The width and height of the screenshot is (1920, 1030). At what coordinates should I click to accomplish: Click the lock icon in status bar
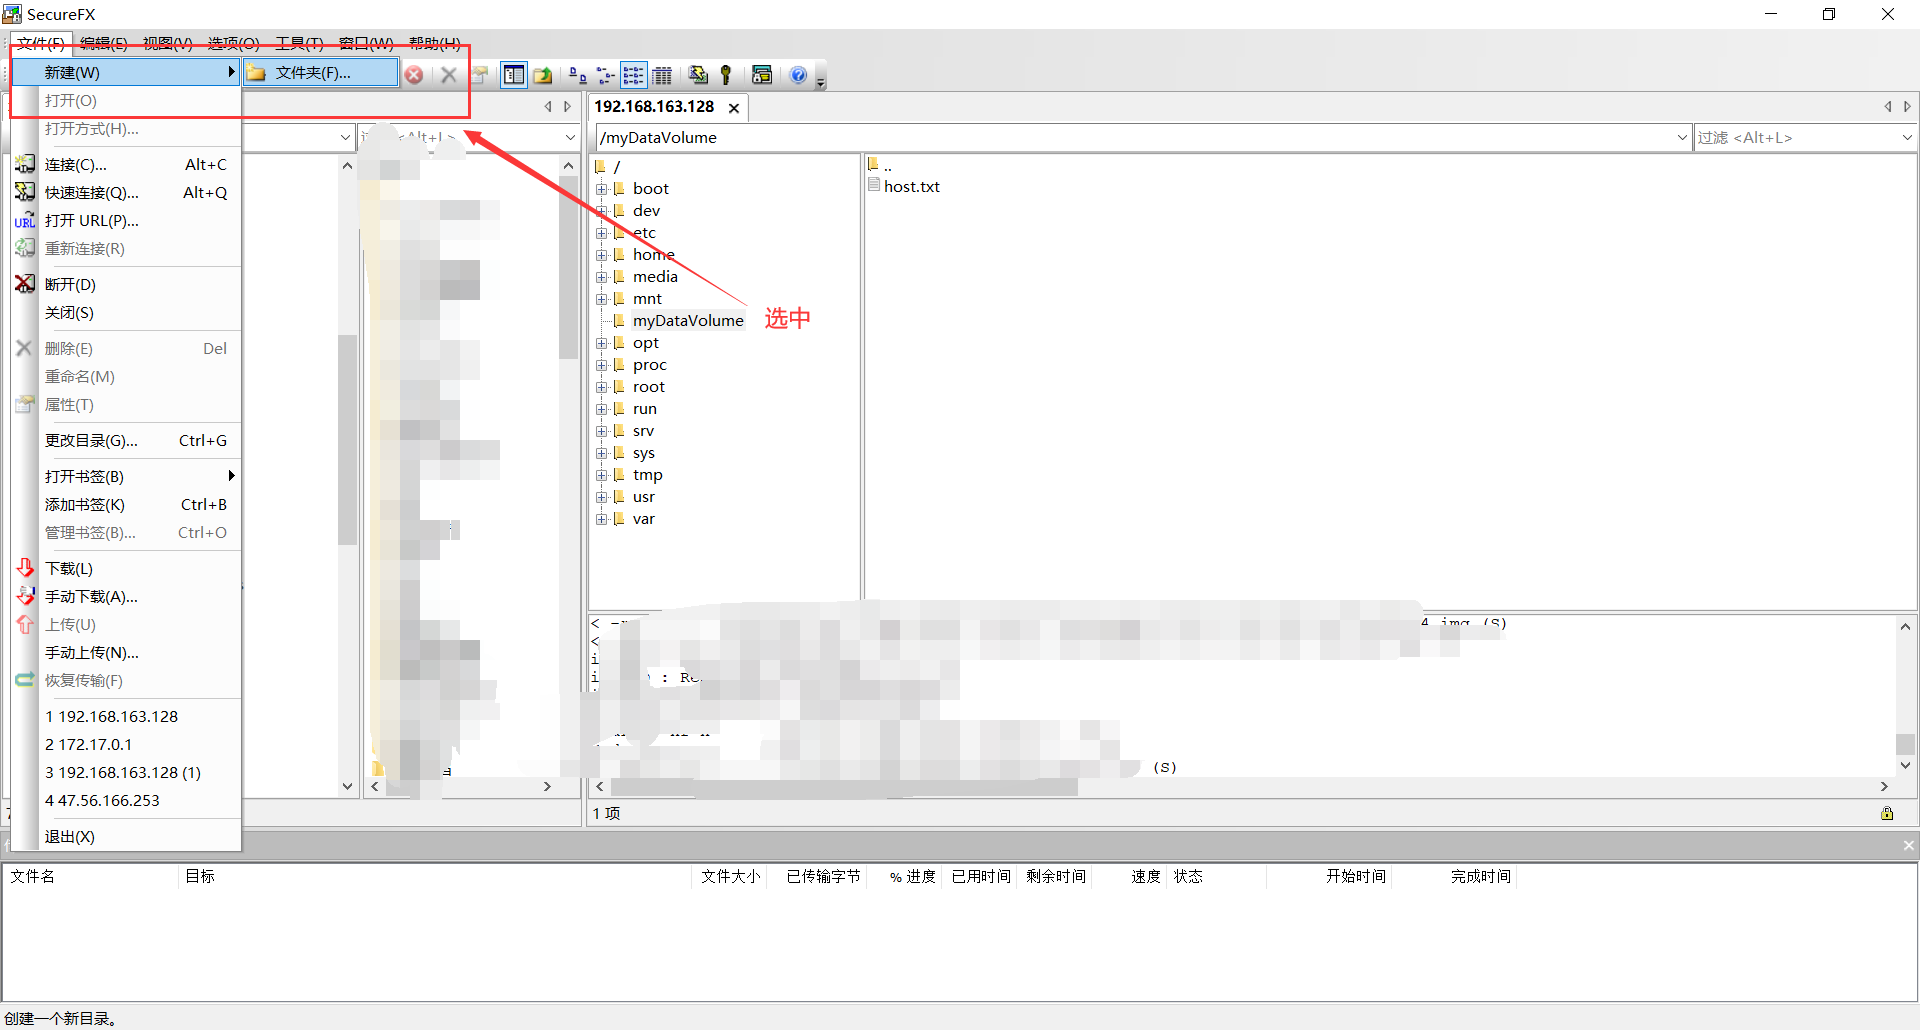click(x=1887, y=813)
